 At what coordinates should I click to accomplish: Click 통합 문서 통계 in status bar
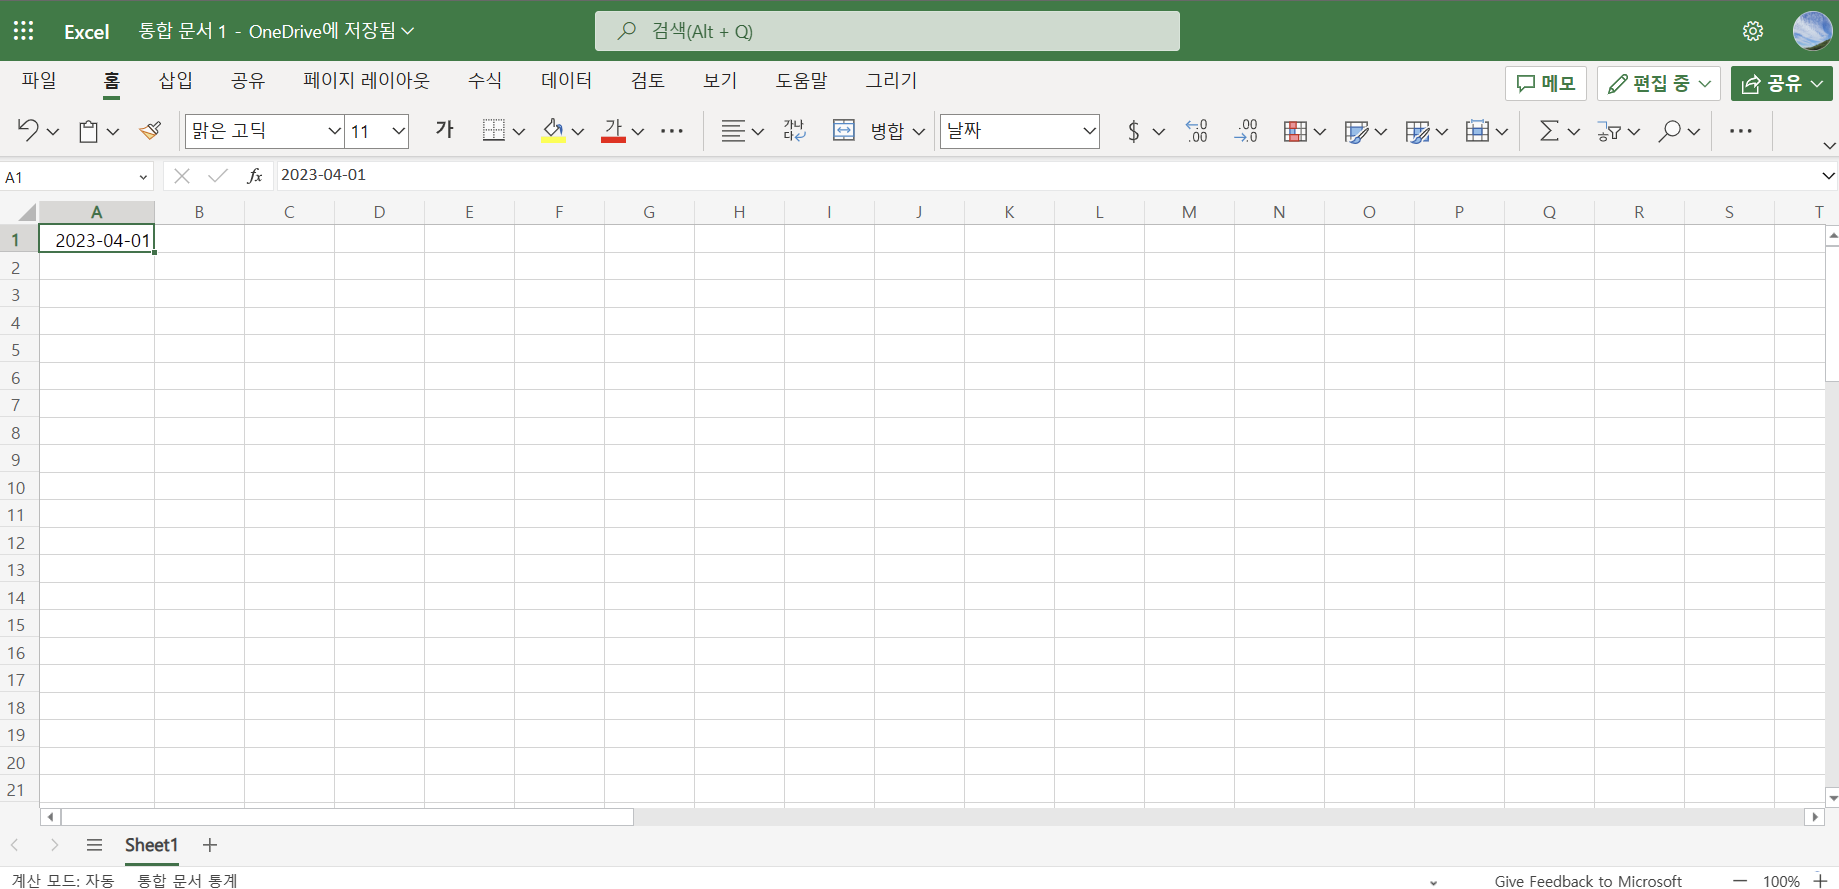187,880
